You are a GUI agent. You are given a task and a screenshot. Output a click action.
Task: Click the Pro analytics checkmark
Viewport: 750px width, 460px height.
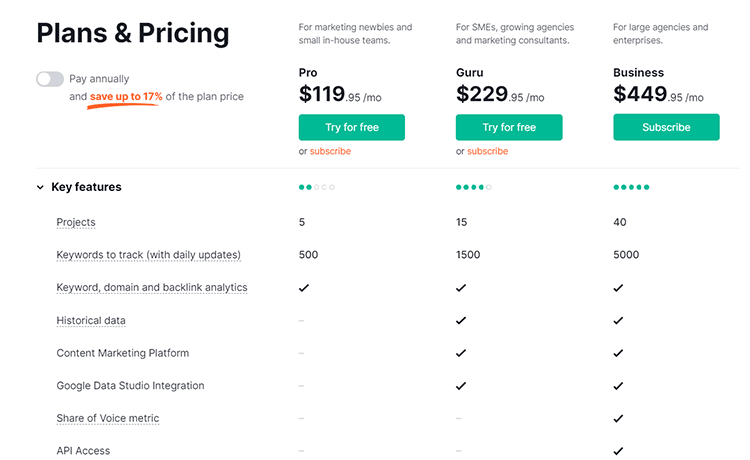coord(304,288)
